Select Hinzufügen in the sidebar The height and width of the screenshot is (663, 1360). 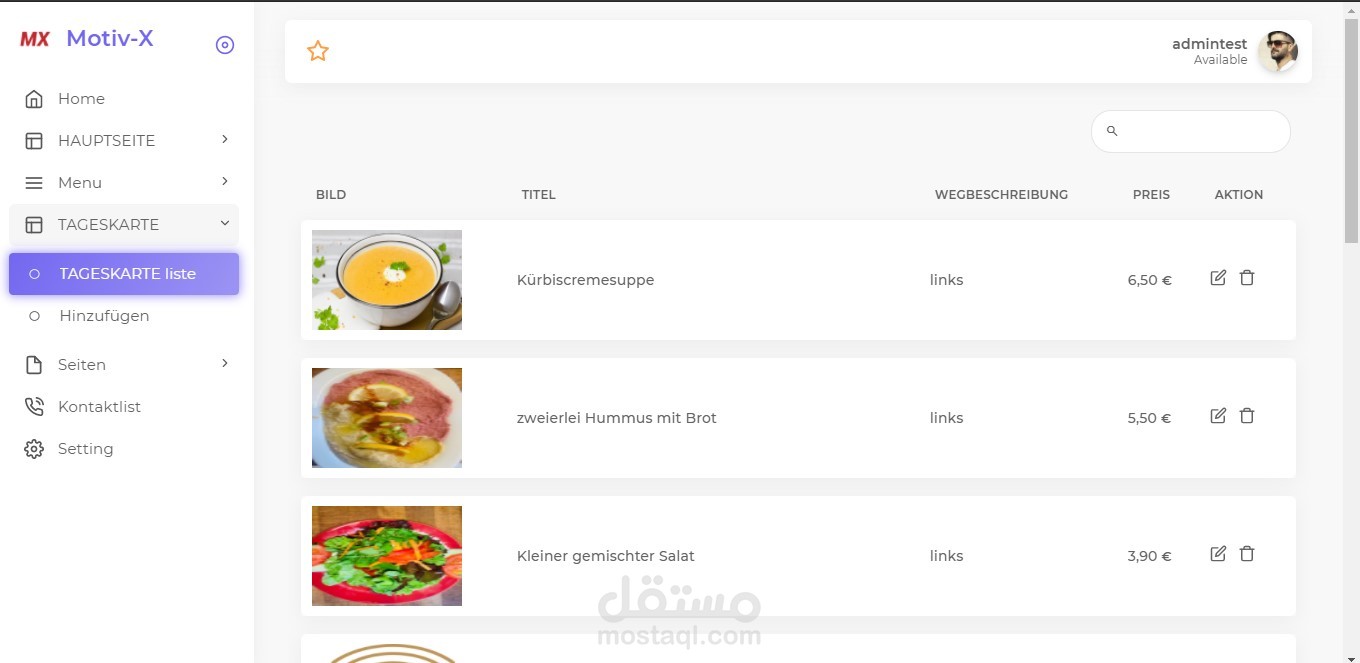coord(124,316)
